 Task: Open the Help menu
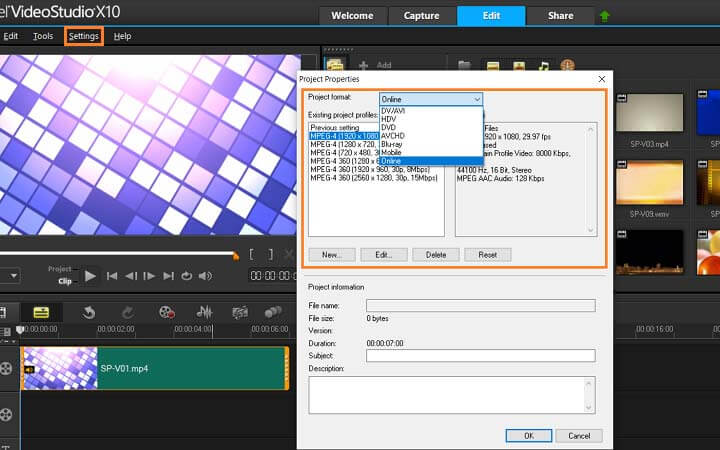point(122,36)
